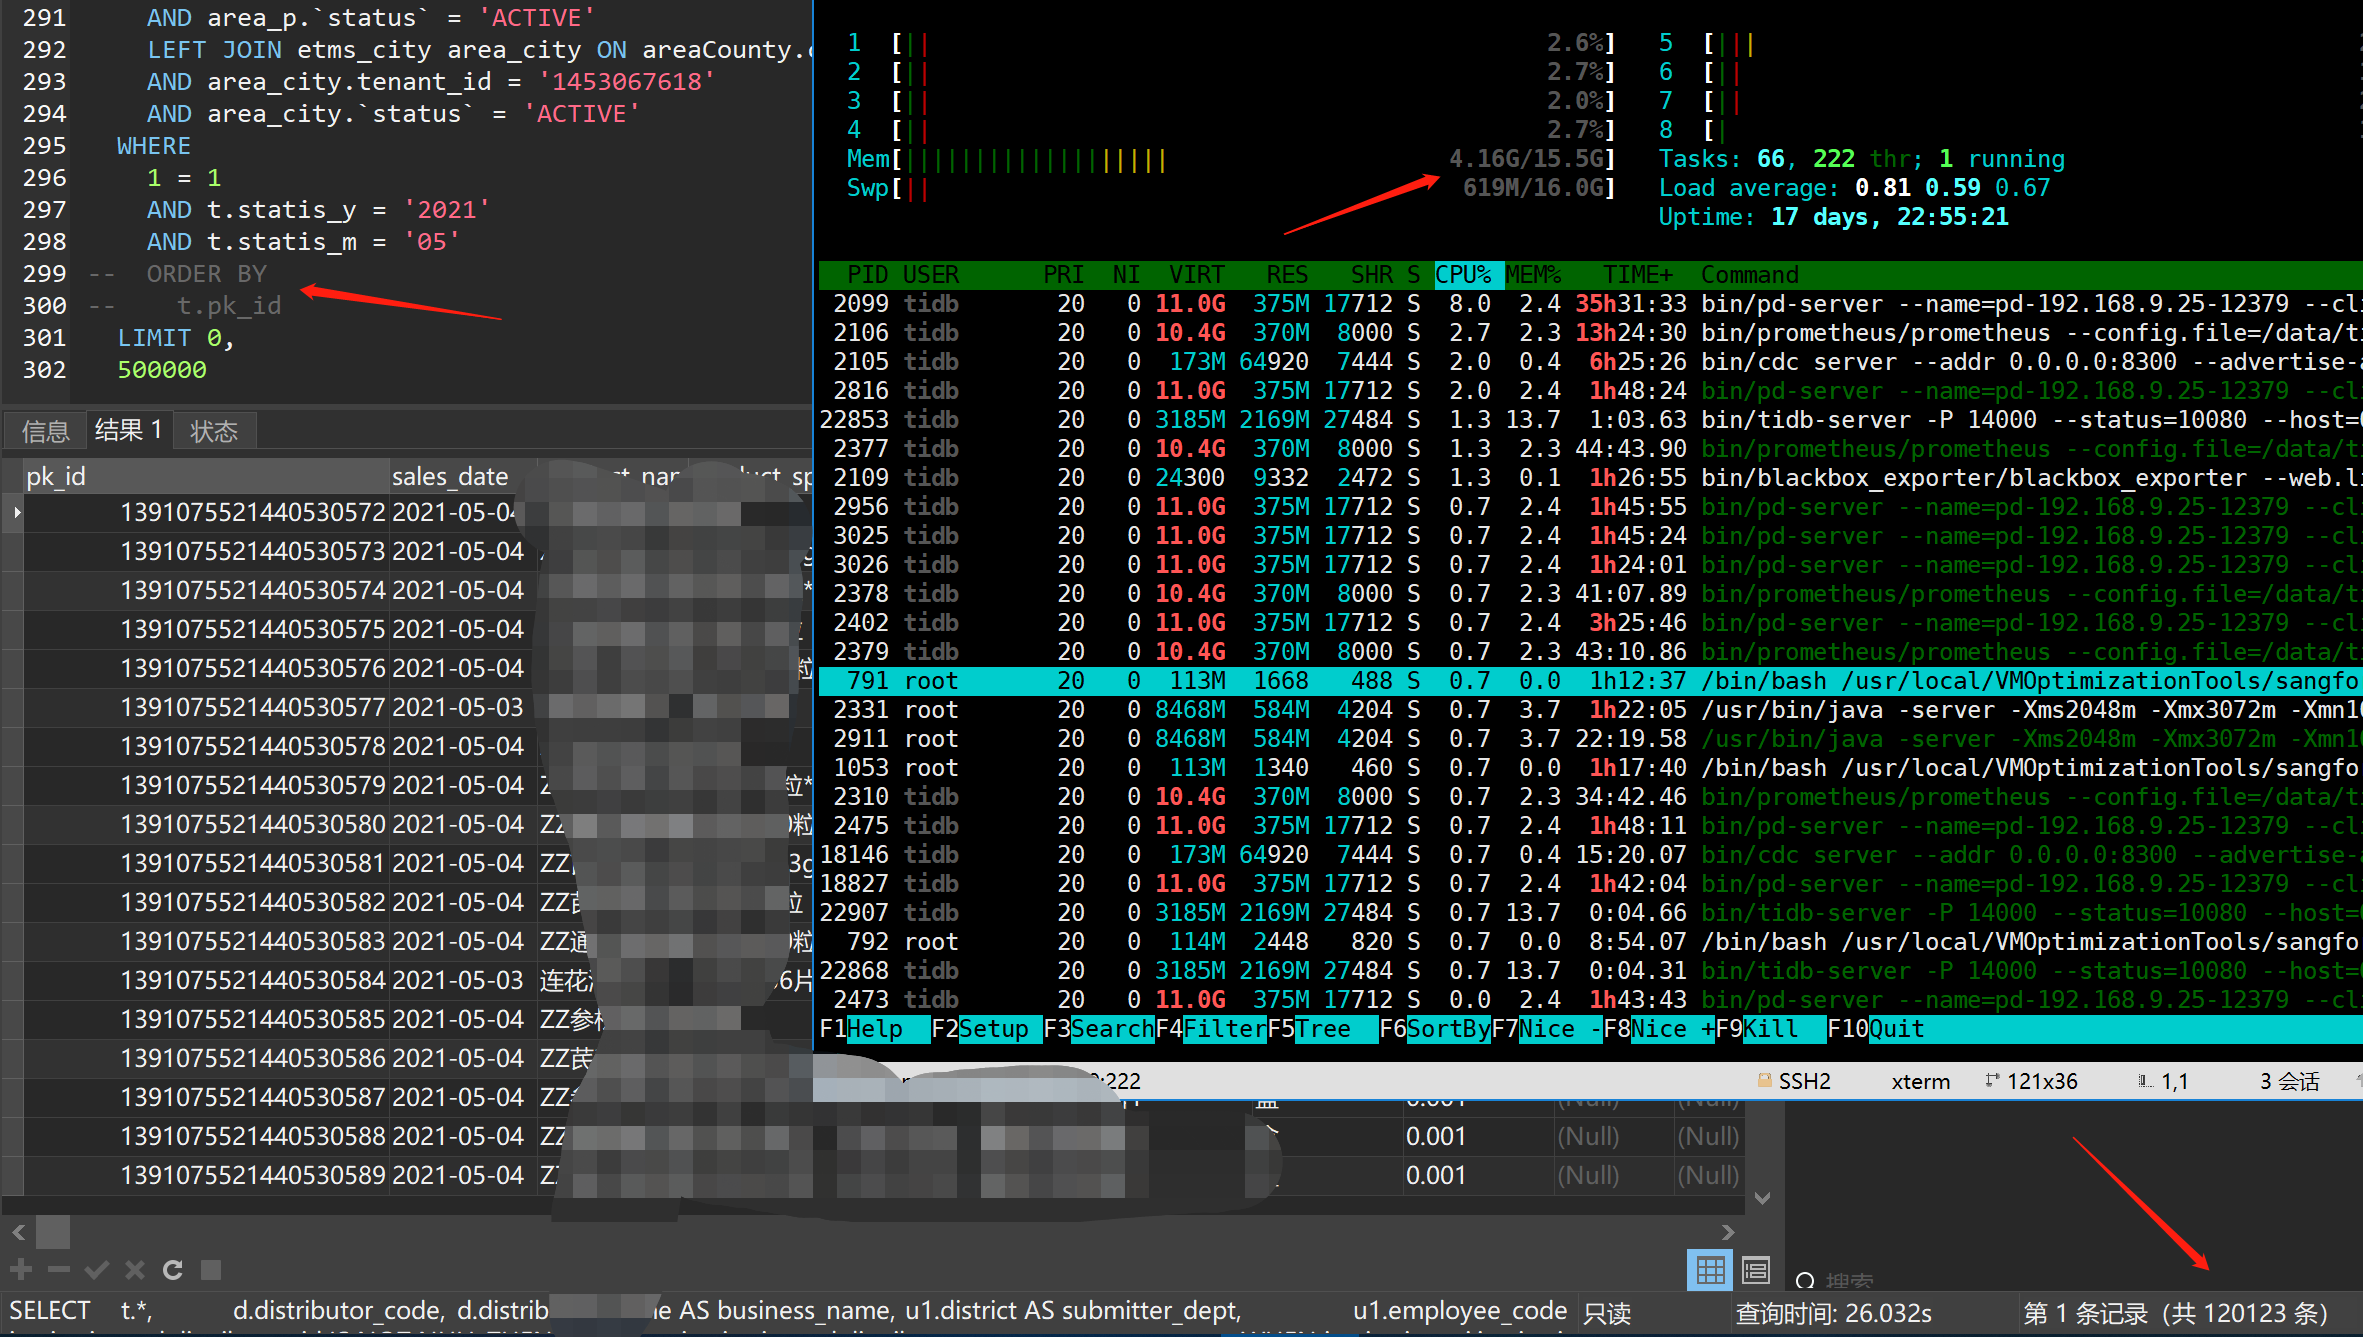This screenshot has width=2363, height=1337.
Task: Open the 信息 tab
Action: pos(46,431)
